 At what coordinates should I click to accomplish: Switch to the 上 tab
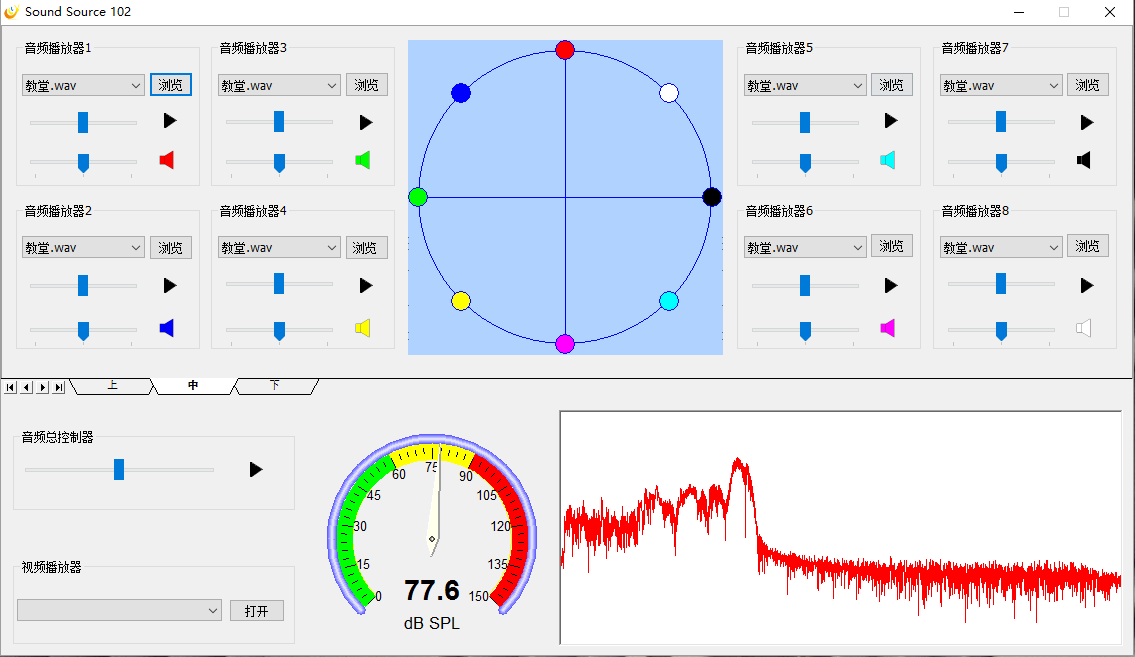point(112,386)
